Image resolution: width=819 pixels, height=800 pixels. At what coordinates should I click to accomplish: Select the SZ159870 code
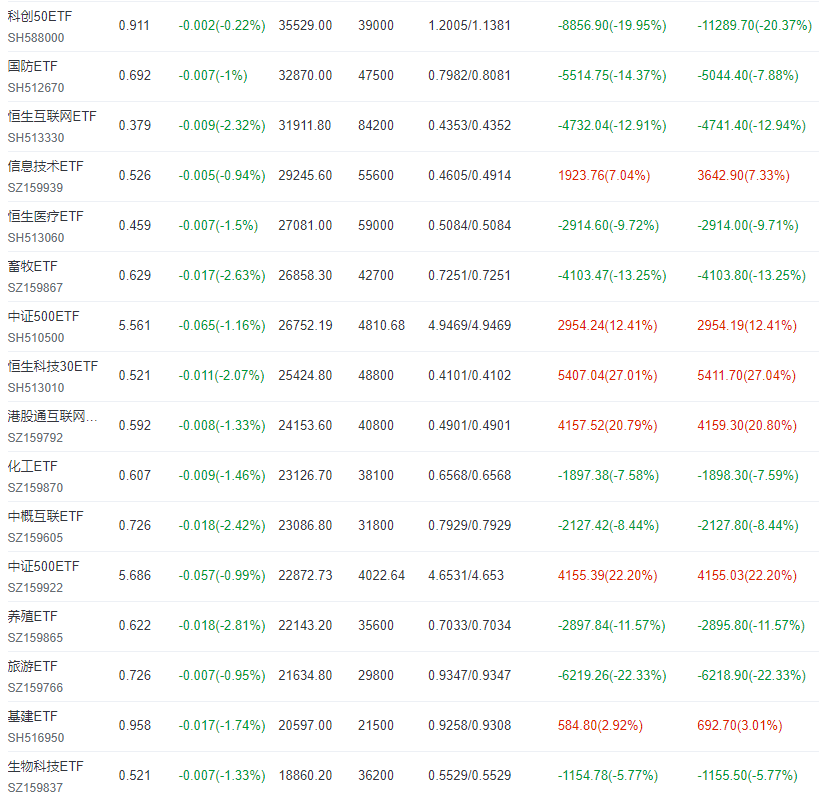click(35, 488)
